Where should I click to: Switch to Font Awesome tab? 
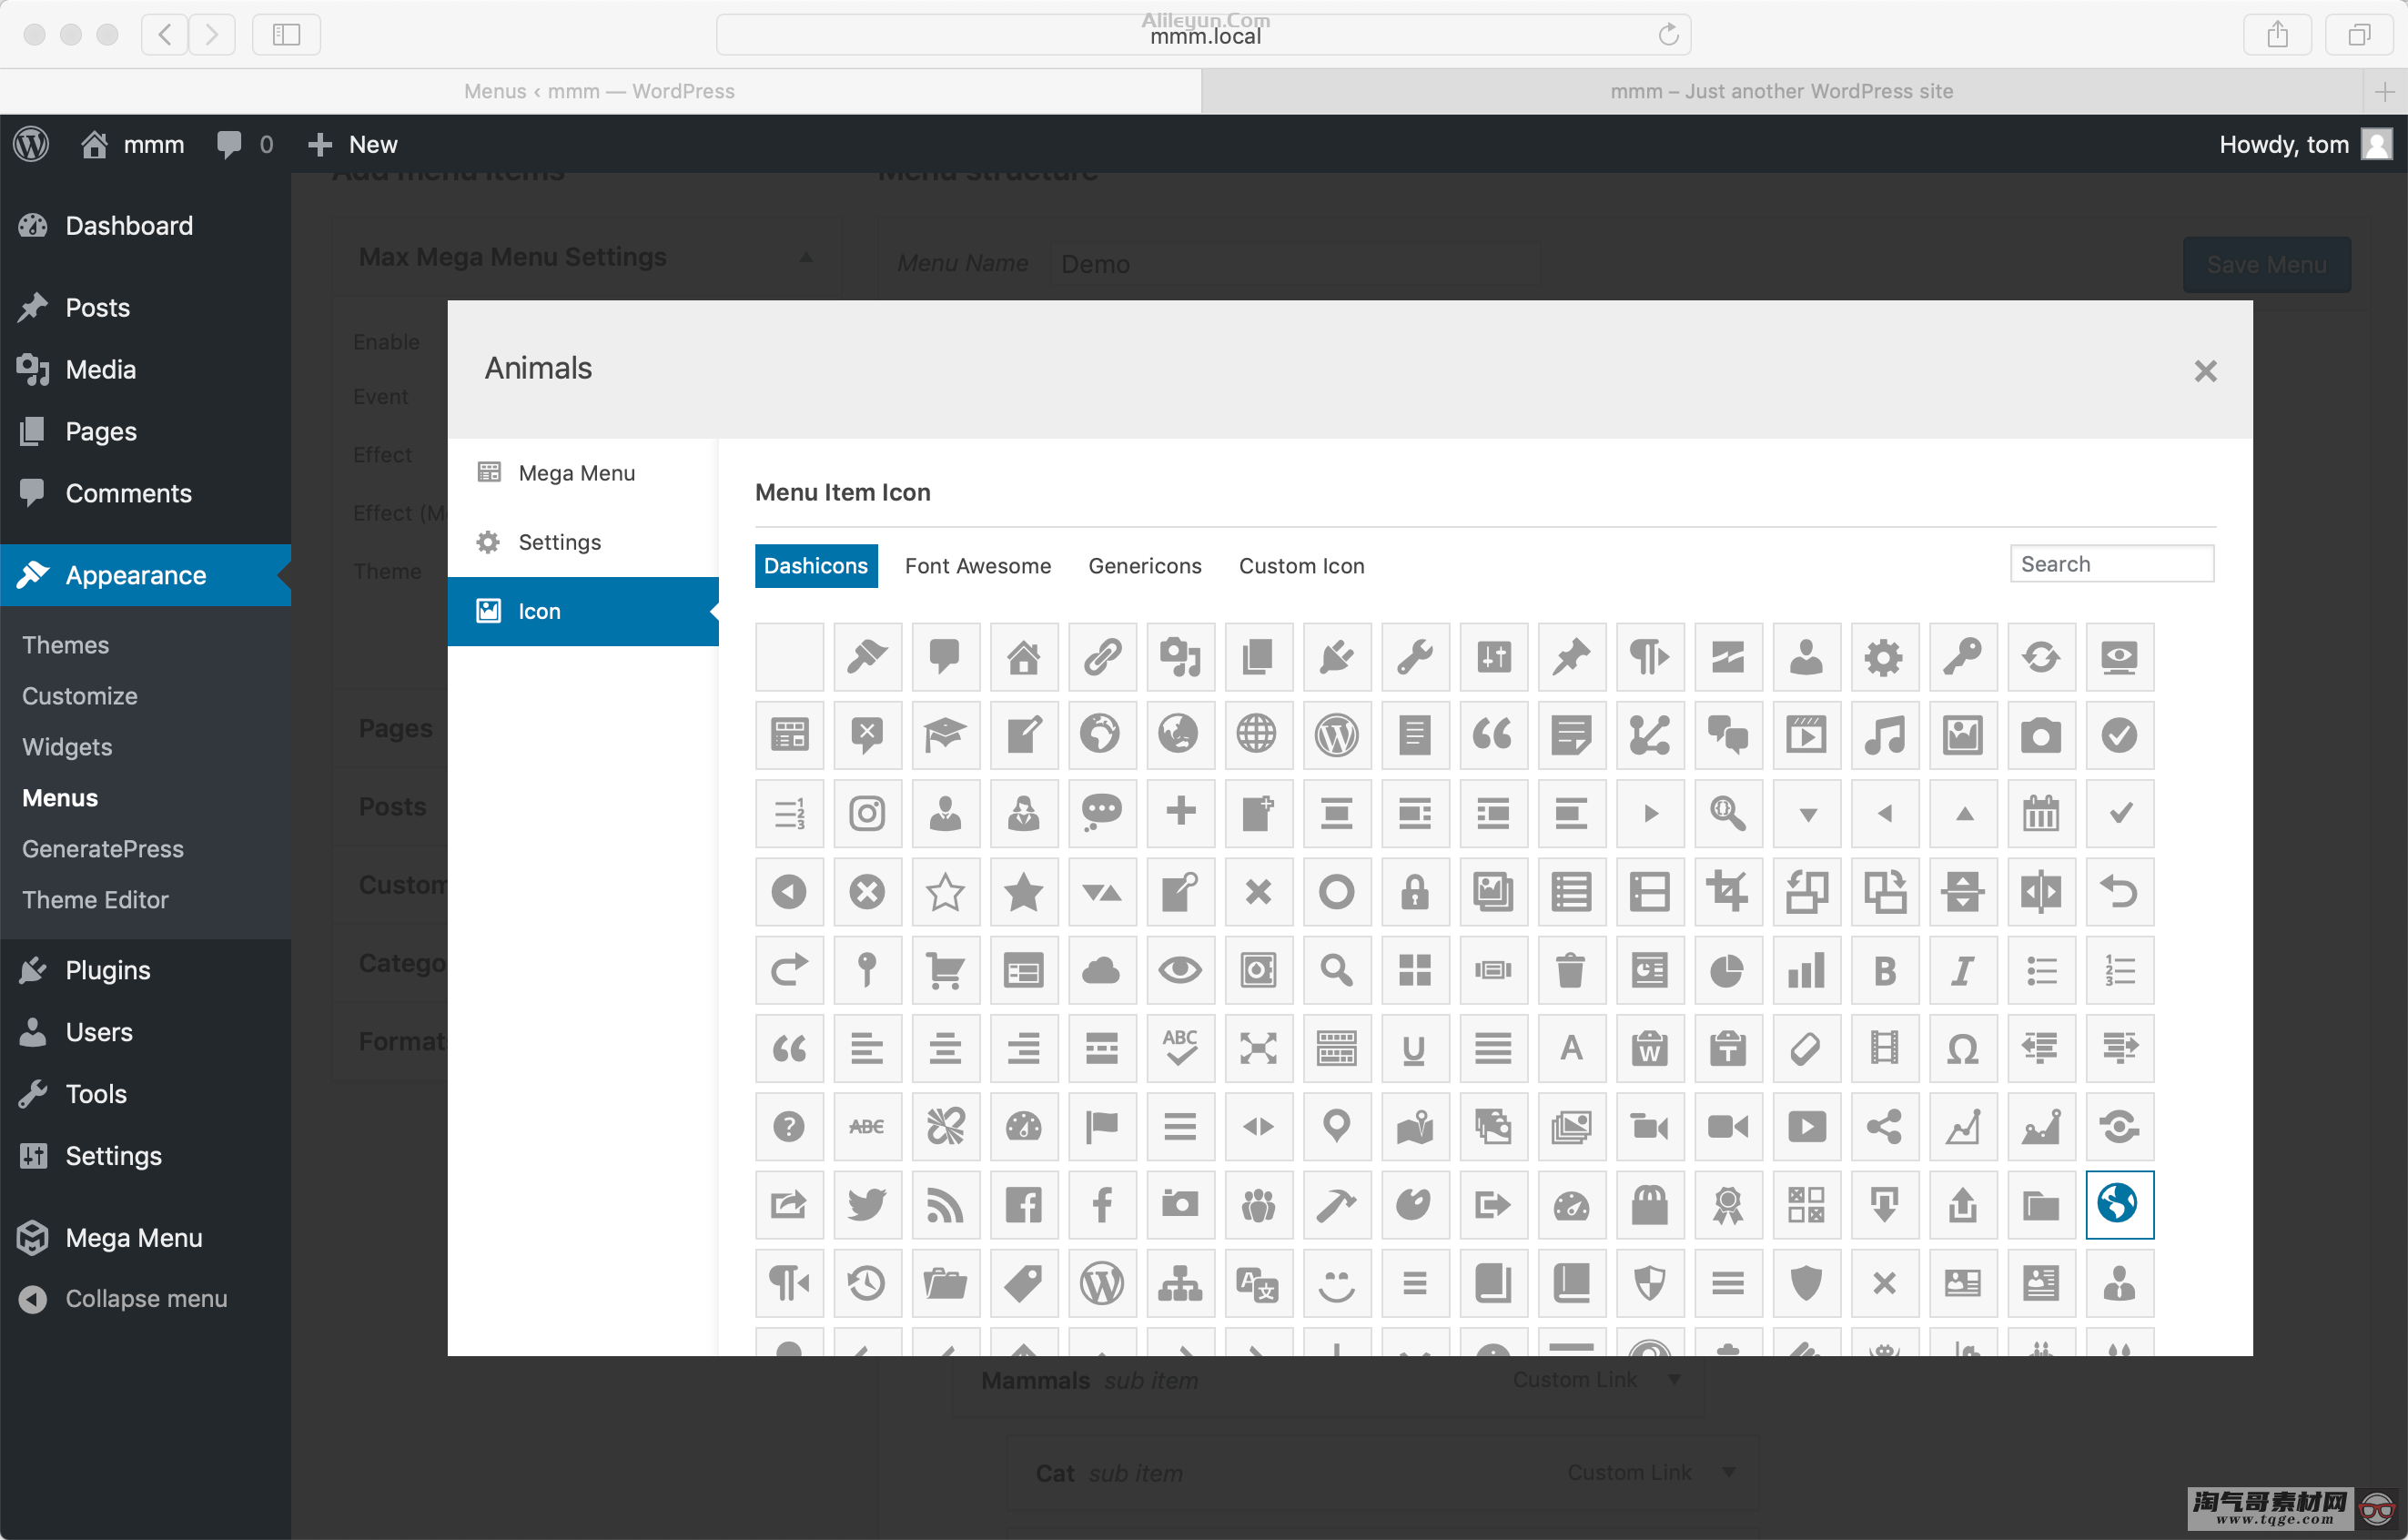click(x=979, y=565)
